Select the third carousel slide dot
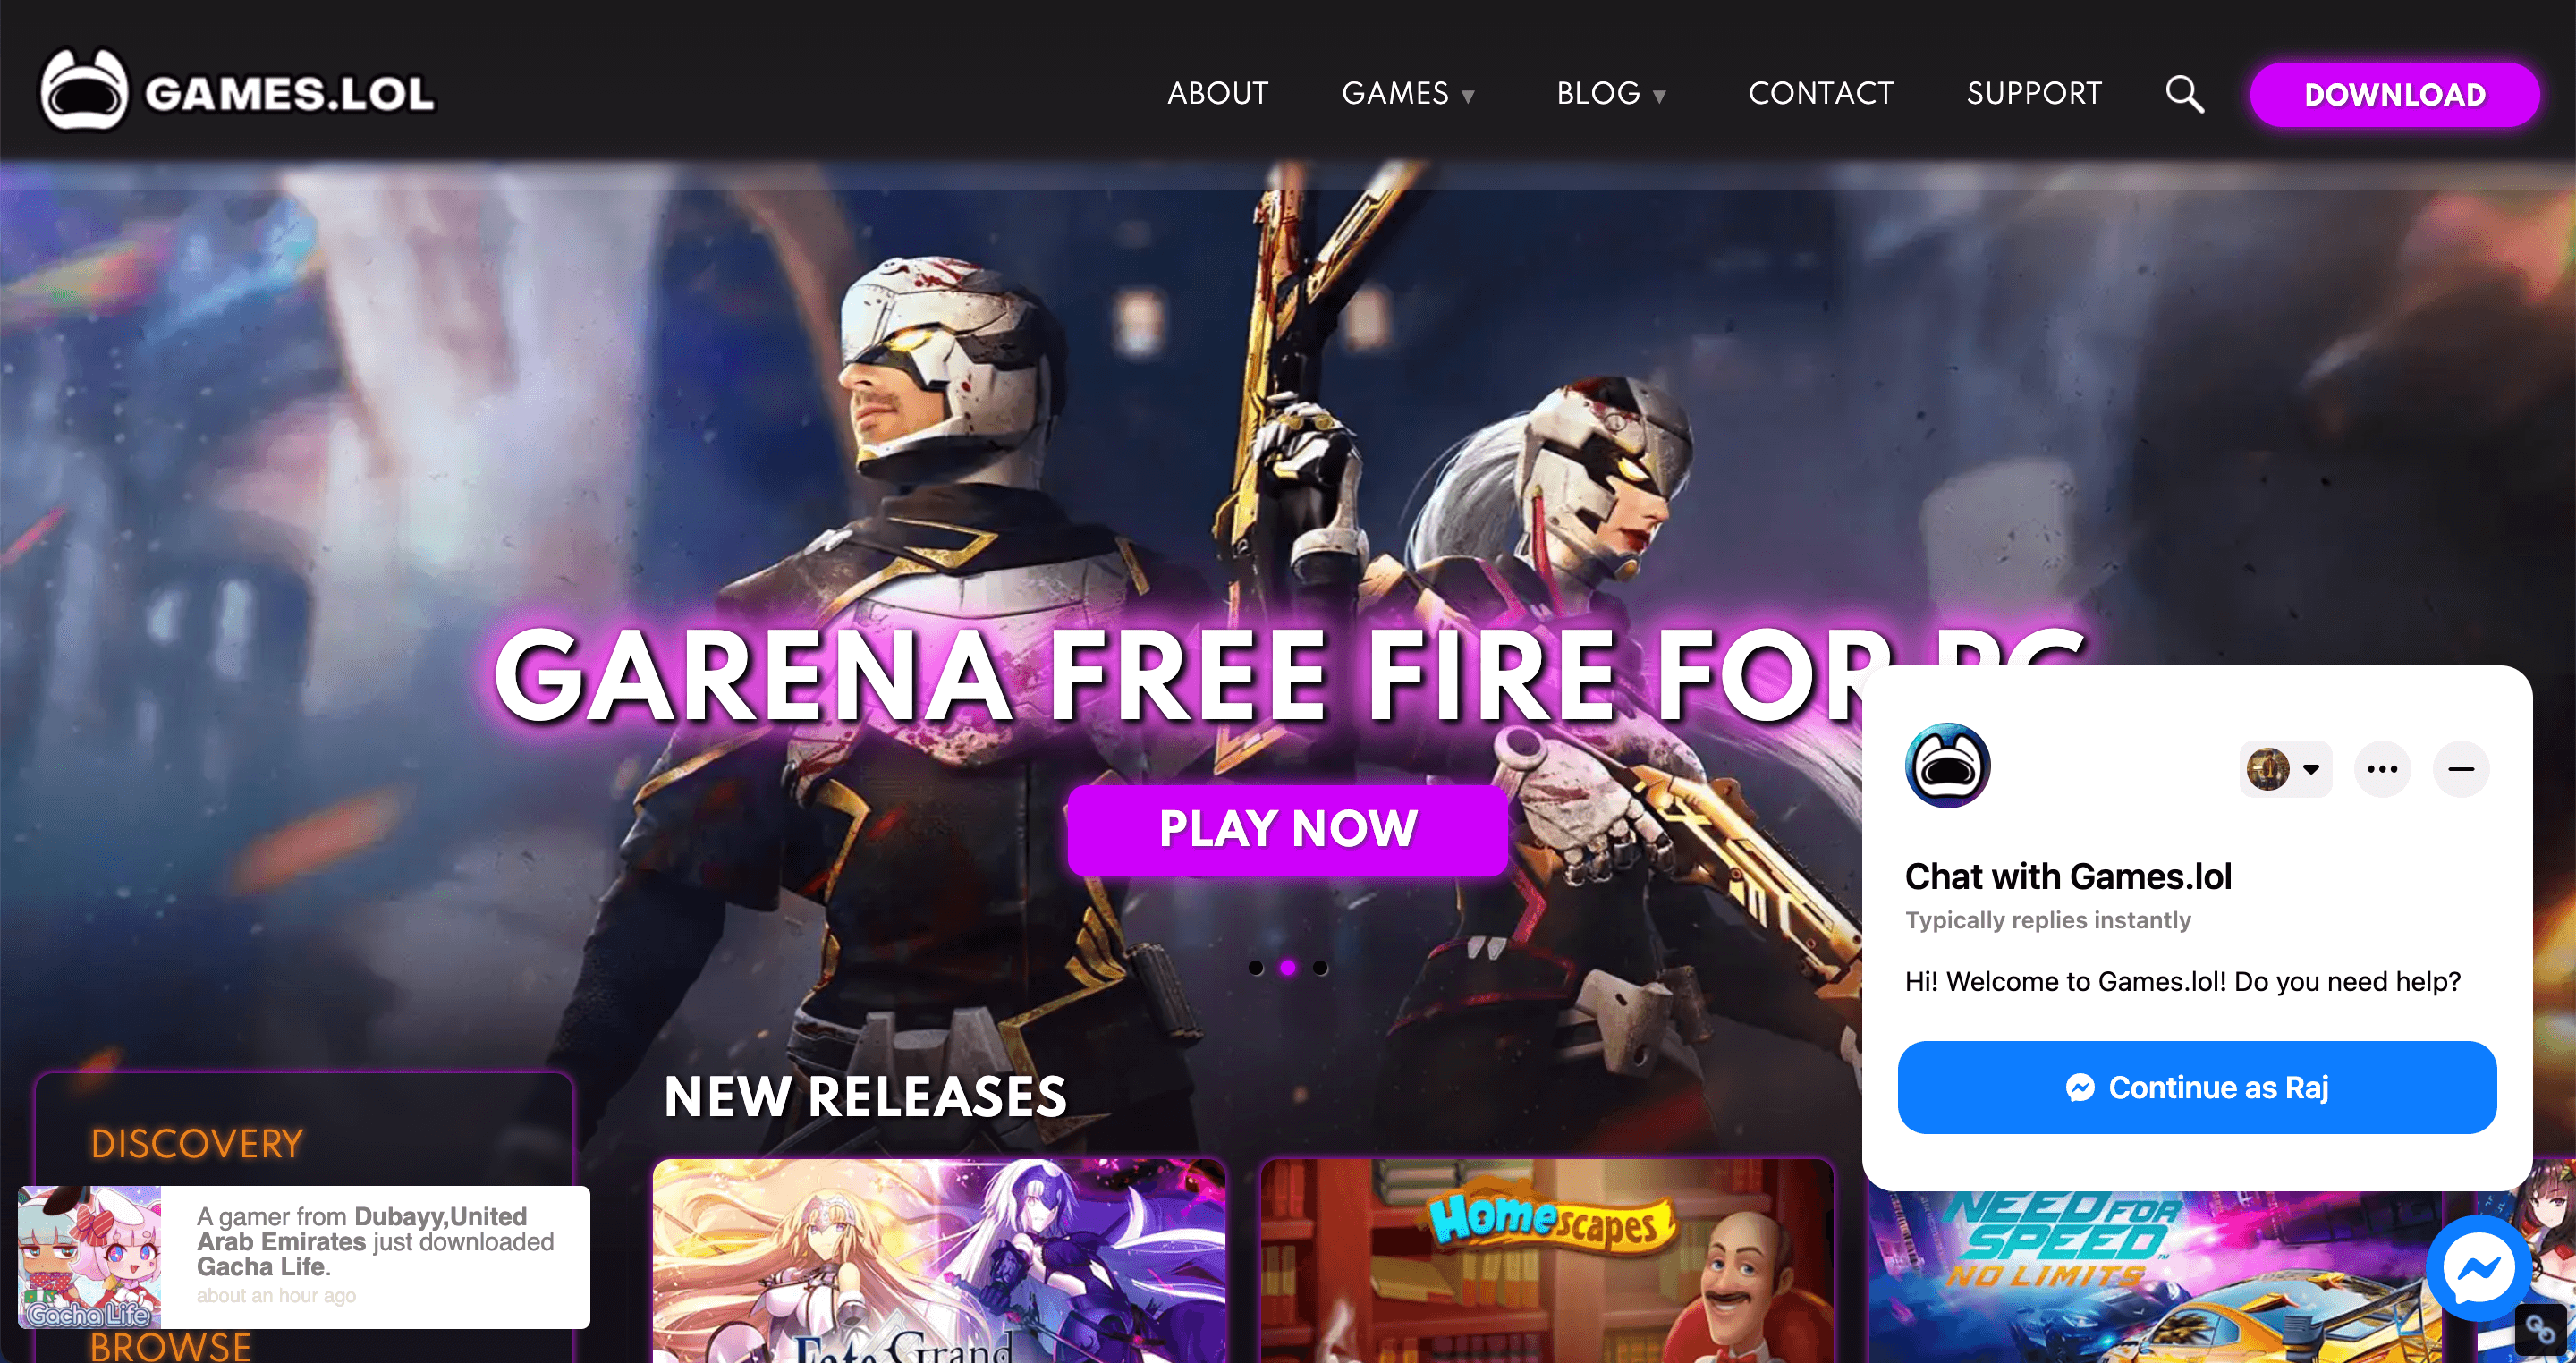The width and height of the screenshot is (2576, 1363). pyautogui.click(x=1320, y=967)
